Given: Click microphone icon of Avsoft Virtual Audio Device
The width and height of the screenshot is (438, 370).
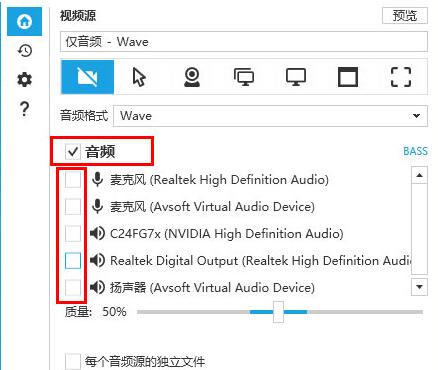Looking at the screenshot, I should (x=97, y=206).
